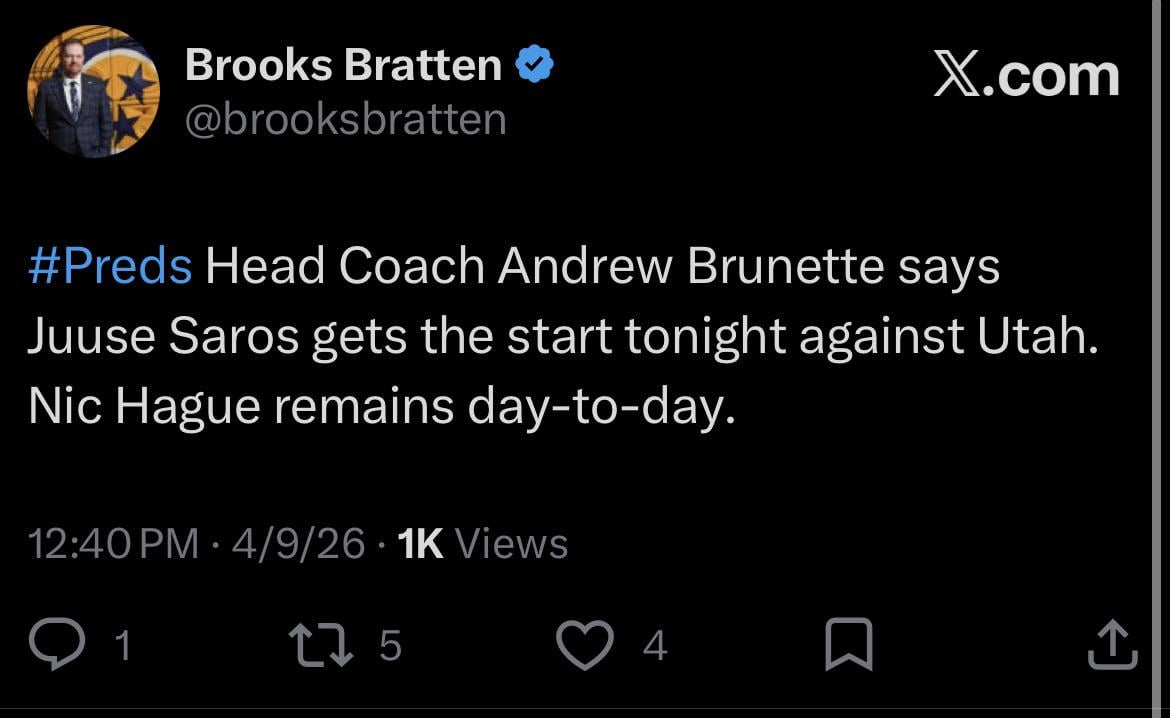
Task: Open Brooks Bratten's profile picture
Action: 93,92
